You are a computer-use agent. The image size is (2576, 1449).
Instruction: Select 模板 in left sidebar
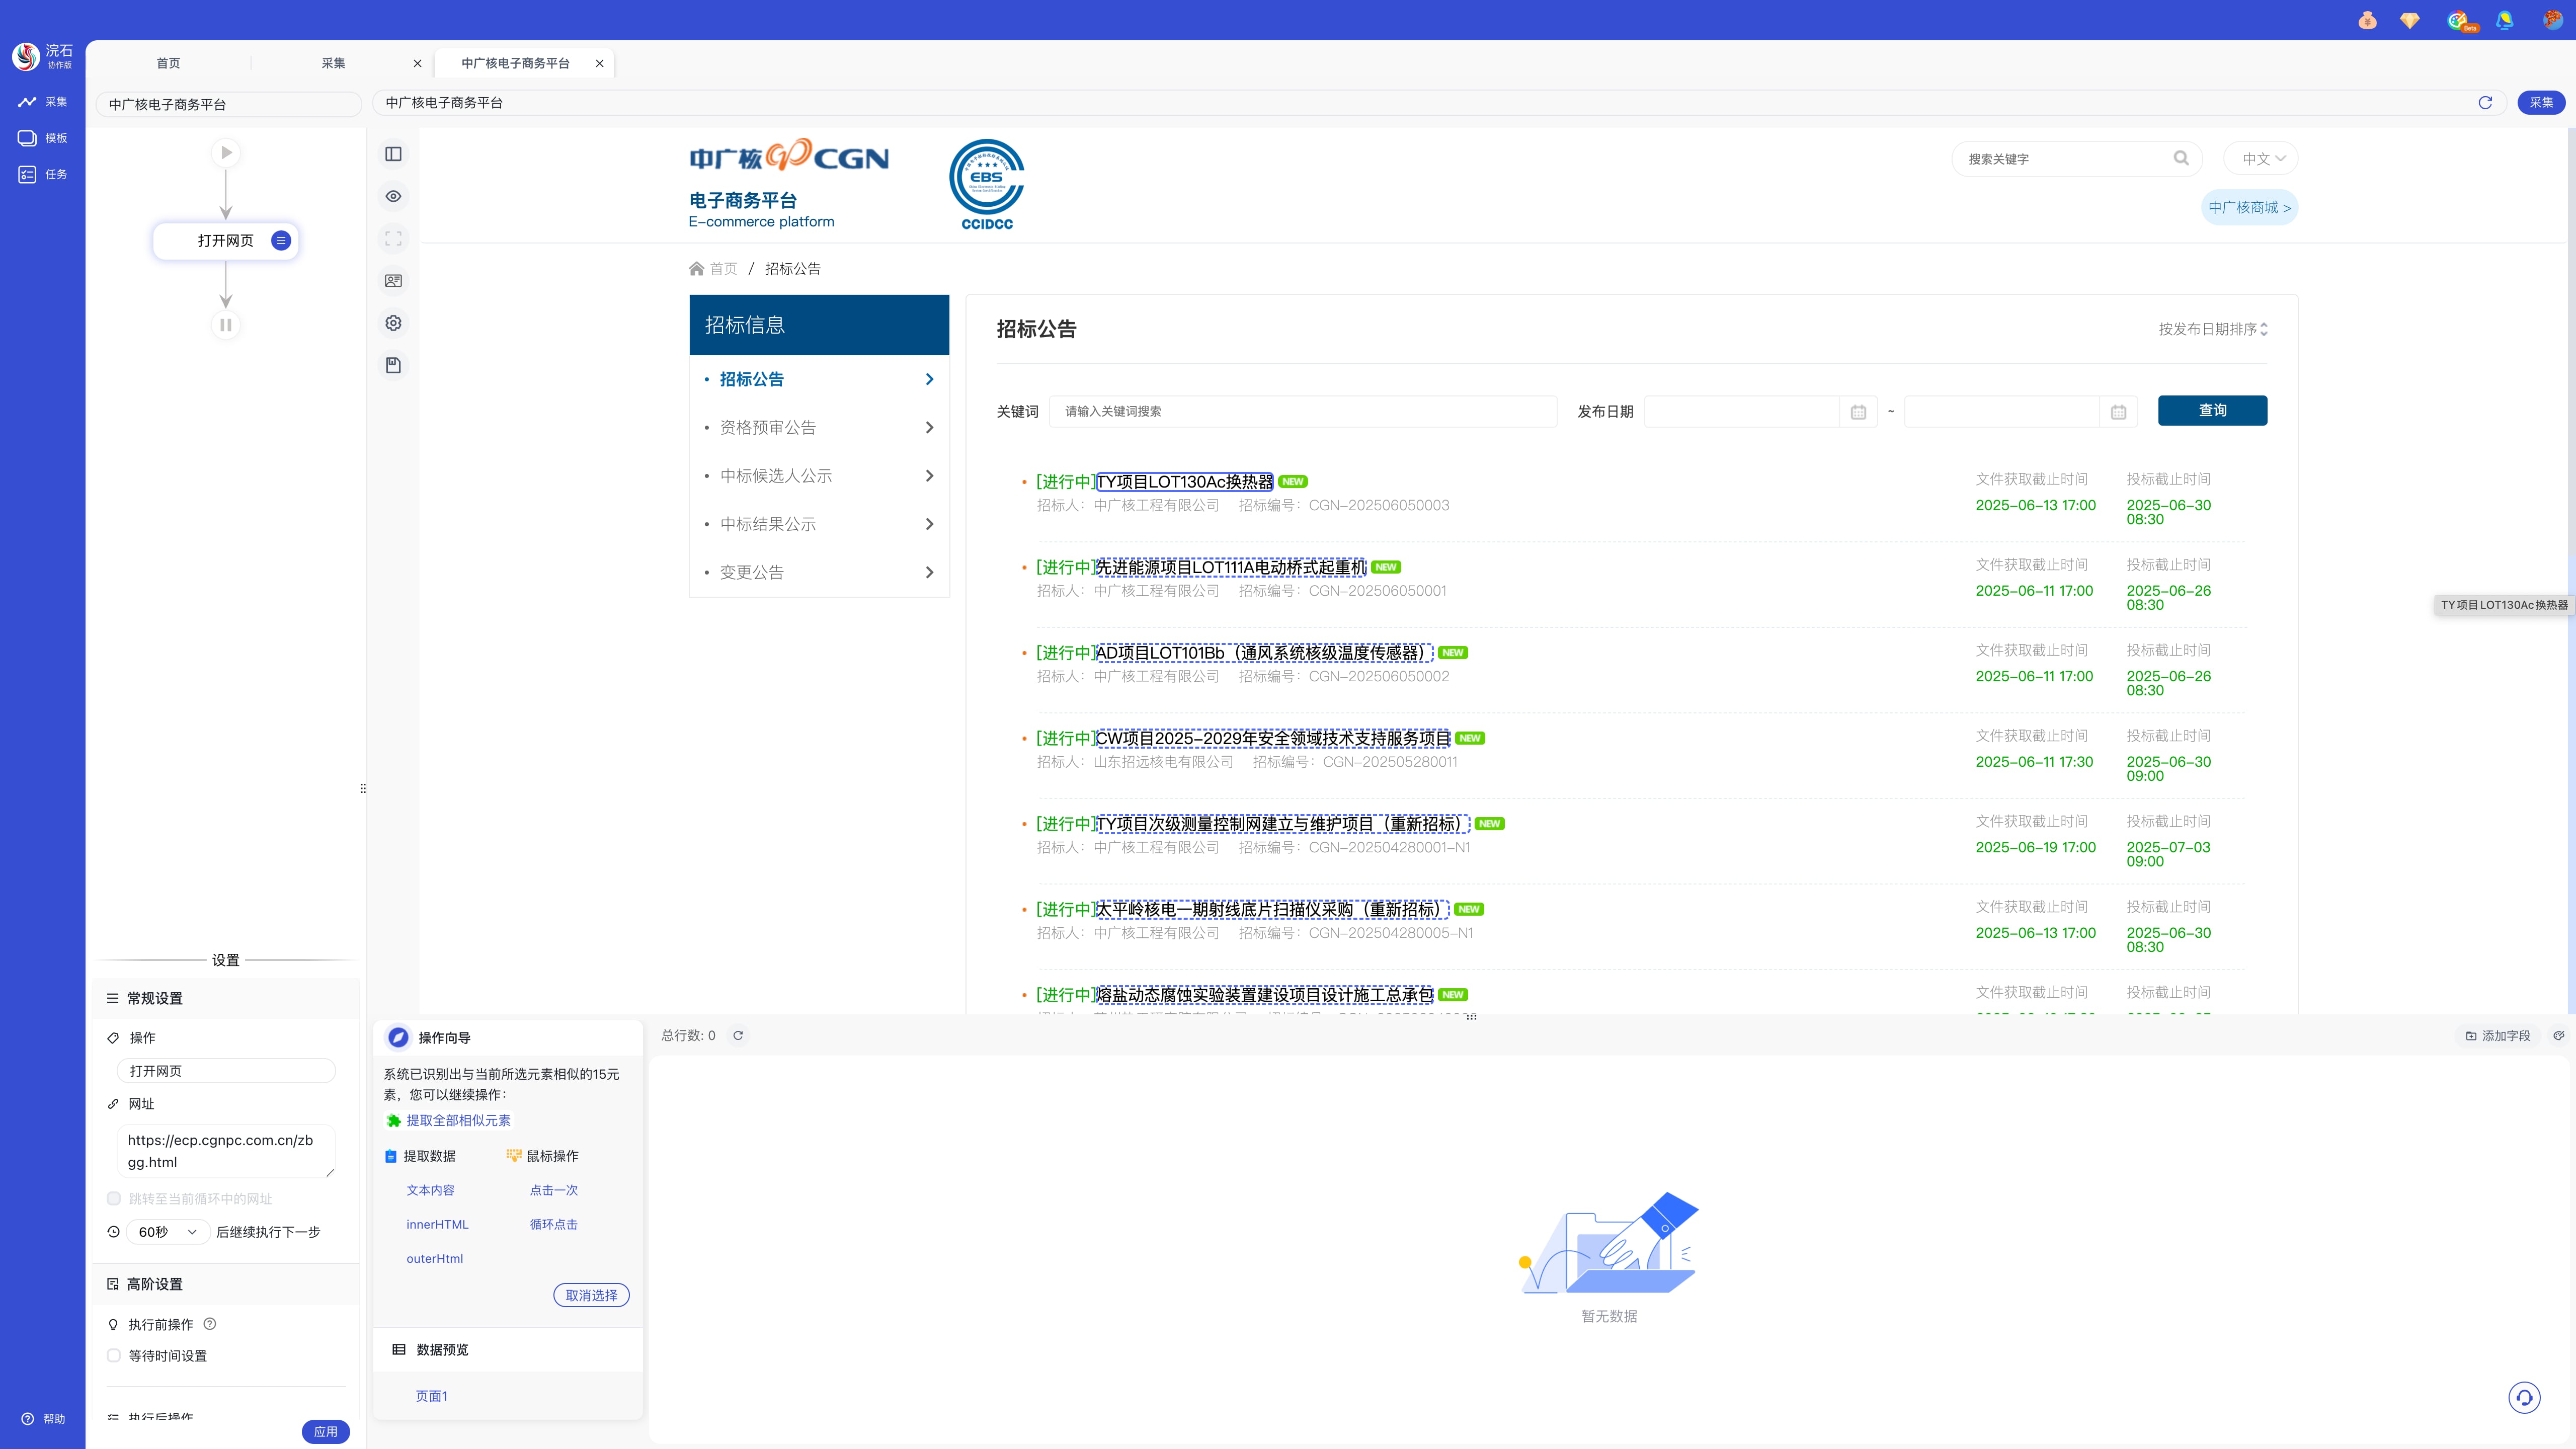click(42, 138)
